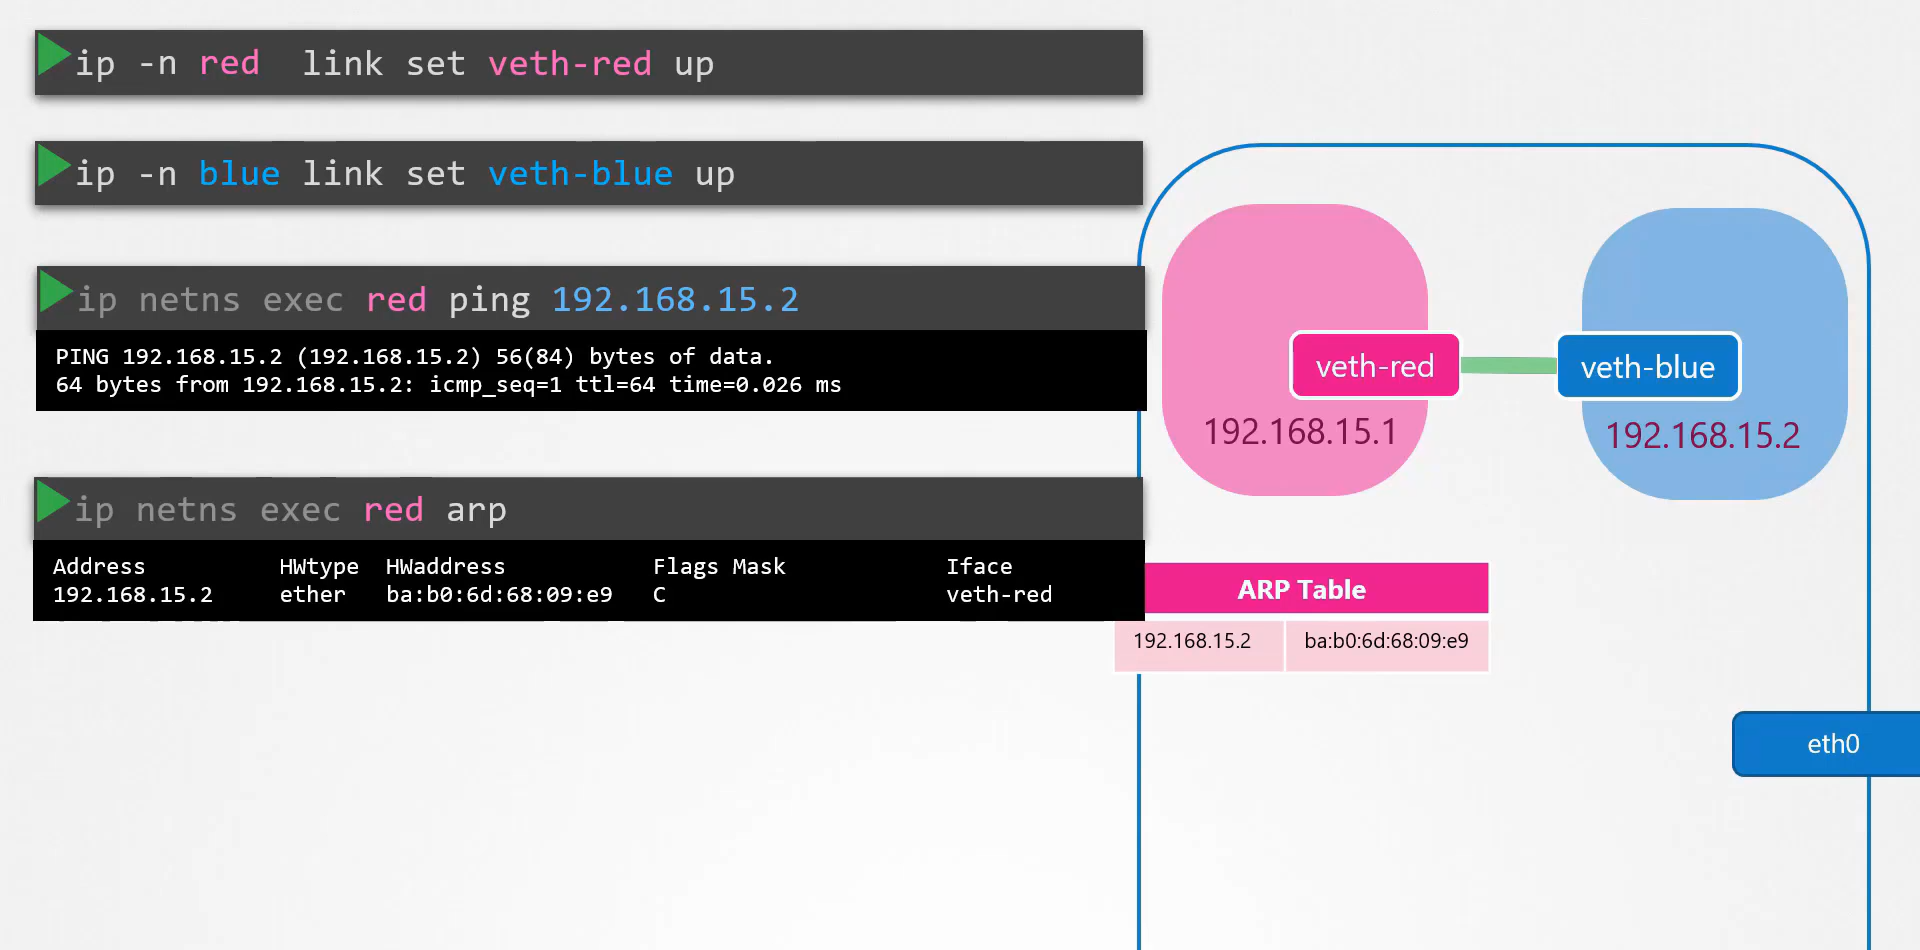
Task: Click the 192.168.15.2 label in the blue namespace
Action: pos(1703,436)
